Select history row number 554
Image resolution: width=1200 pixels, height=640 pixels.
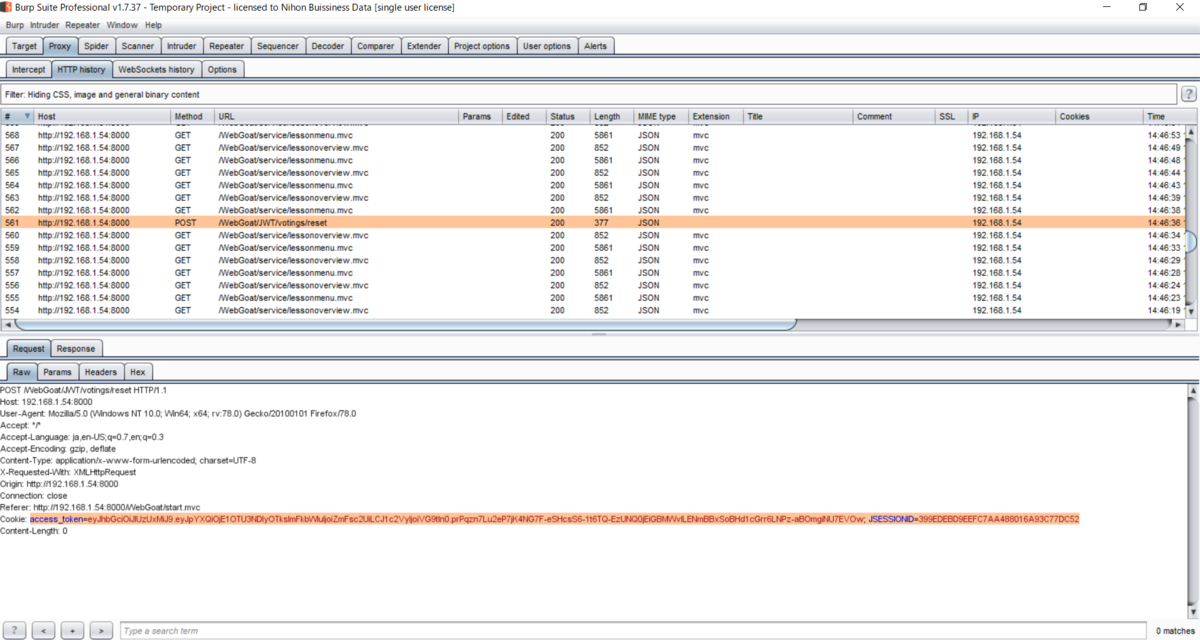(x=592, y=311)
